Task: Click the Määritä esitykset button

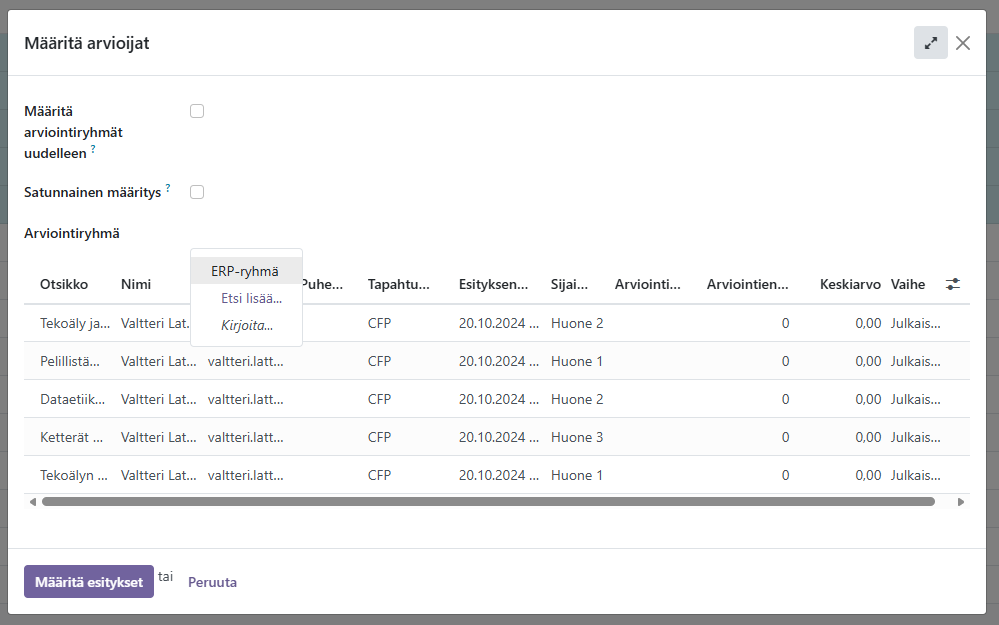Action: [x=89, y=582]
